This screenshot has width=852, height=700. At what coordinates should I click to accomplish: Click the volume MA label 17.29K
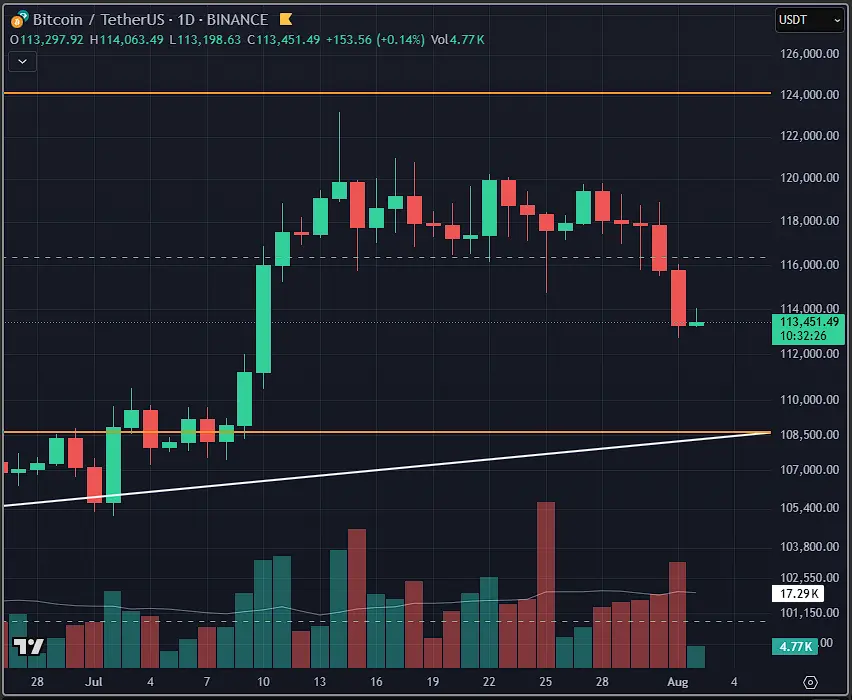click(x=798, y=593)
